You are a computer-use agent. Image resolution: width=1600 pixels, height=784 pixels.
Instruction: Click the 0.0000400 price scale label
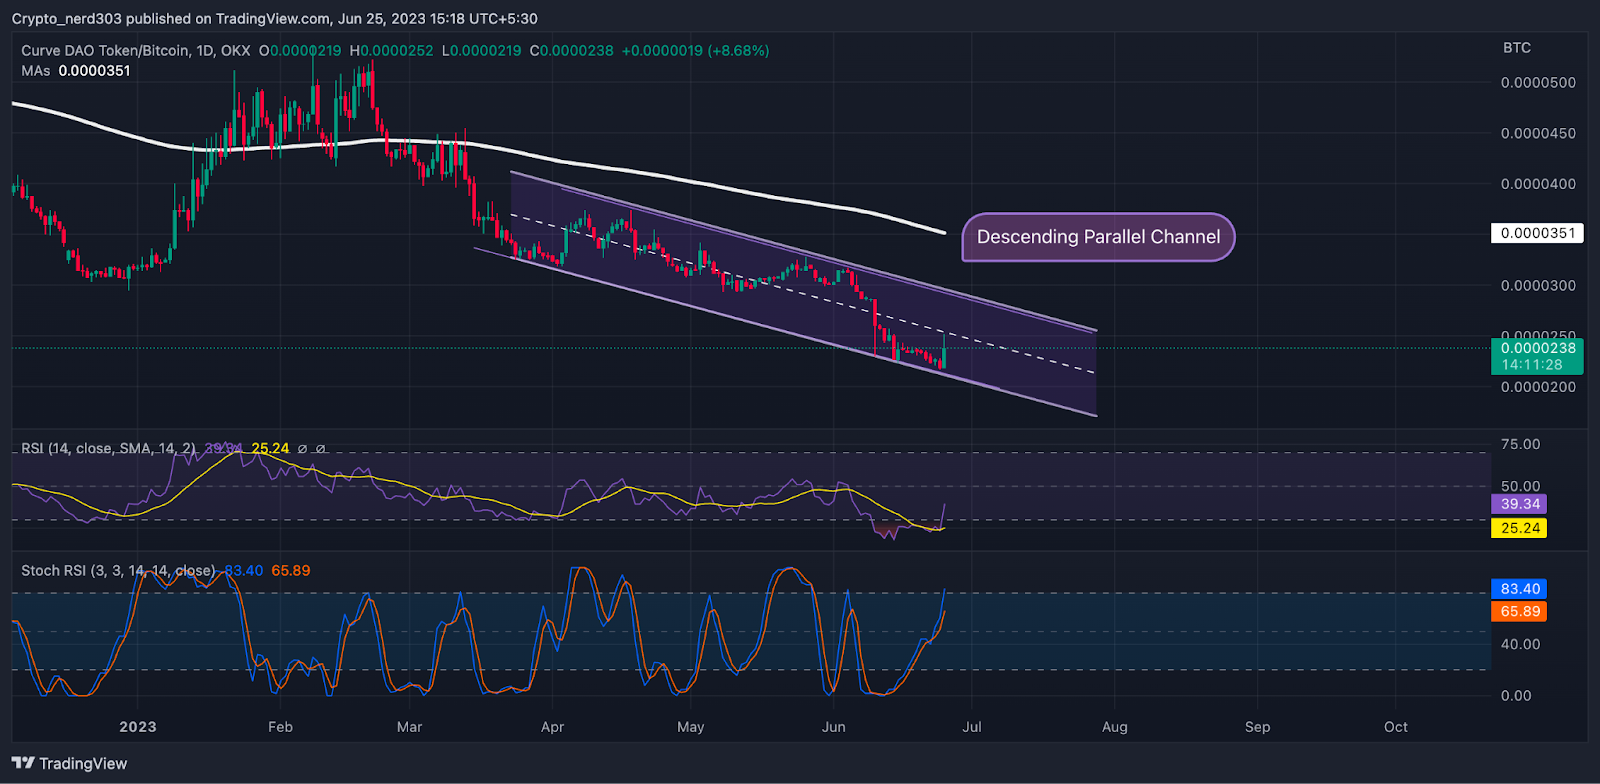point(1538,184)
